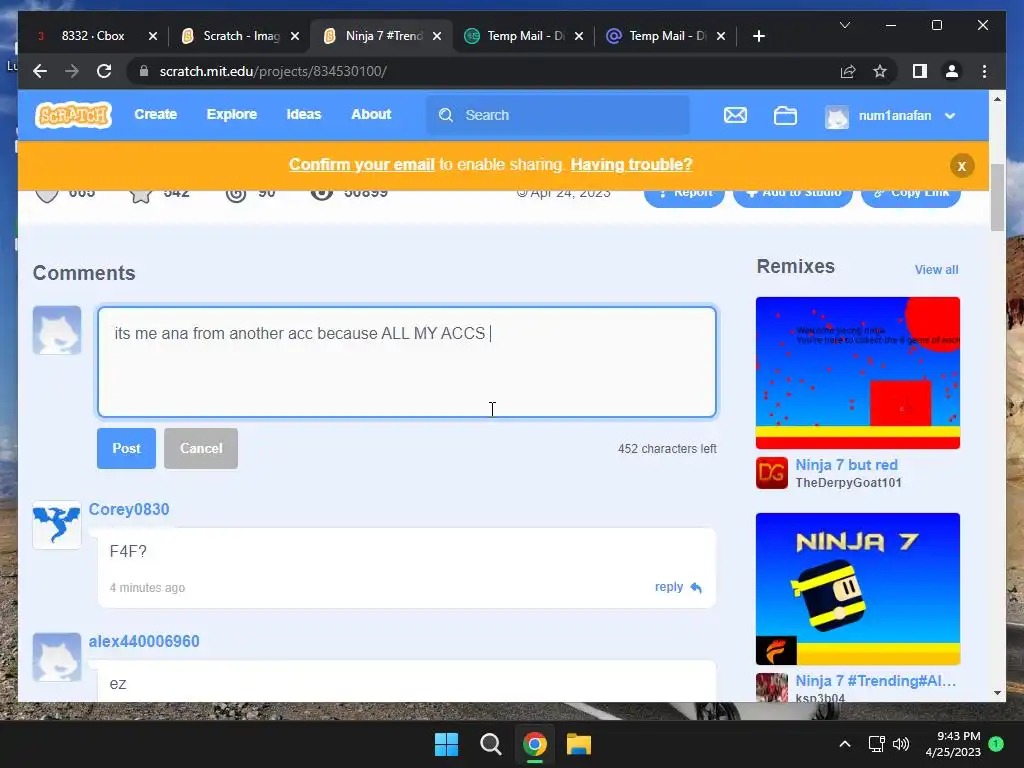Click the browser forward arrow
The width and height of the screenshot is (1024, 768).
tap(72, 71)
